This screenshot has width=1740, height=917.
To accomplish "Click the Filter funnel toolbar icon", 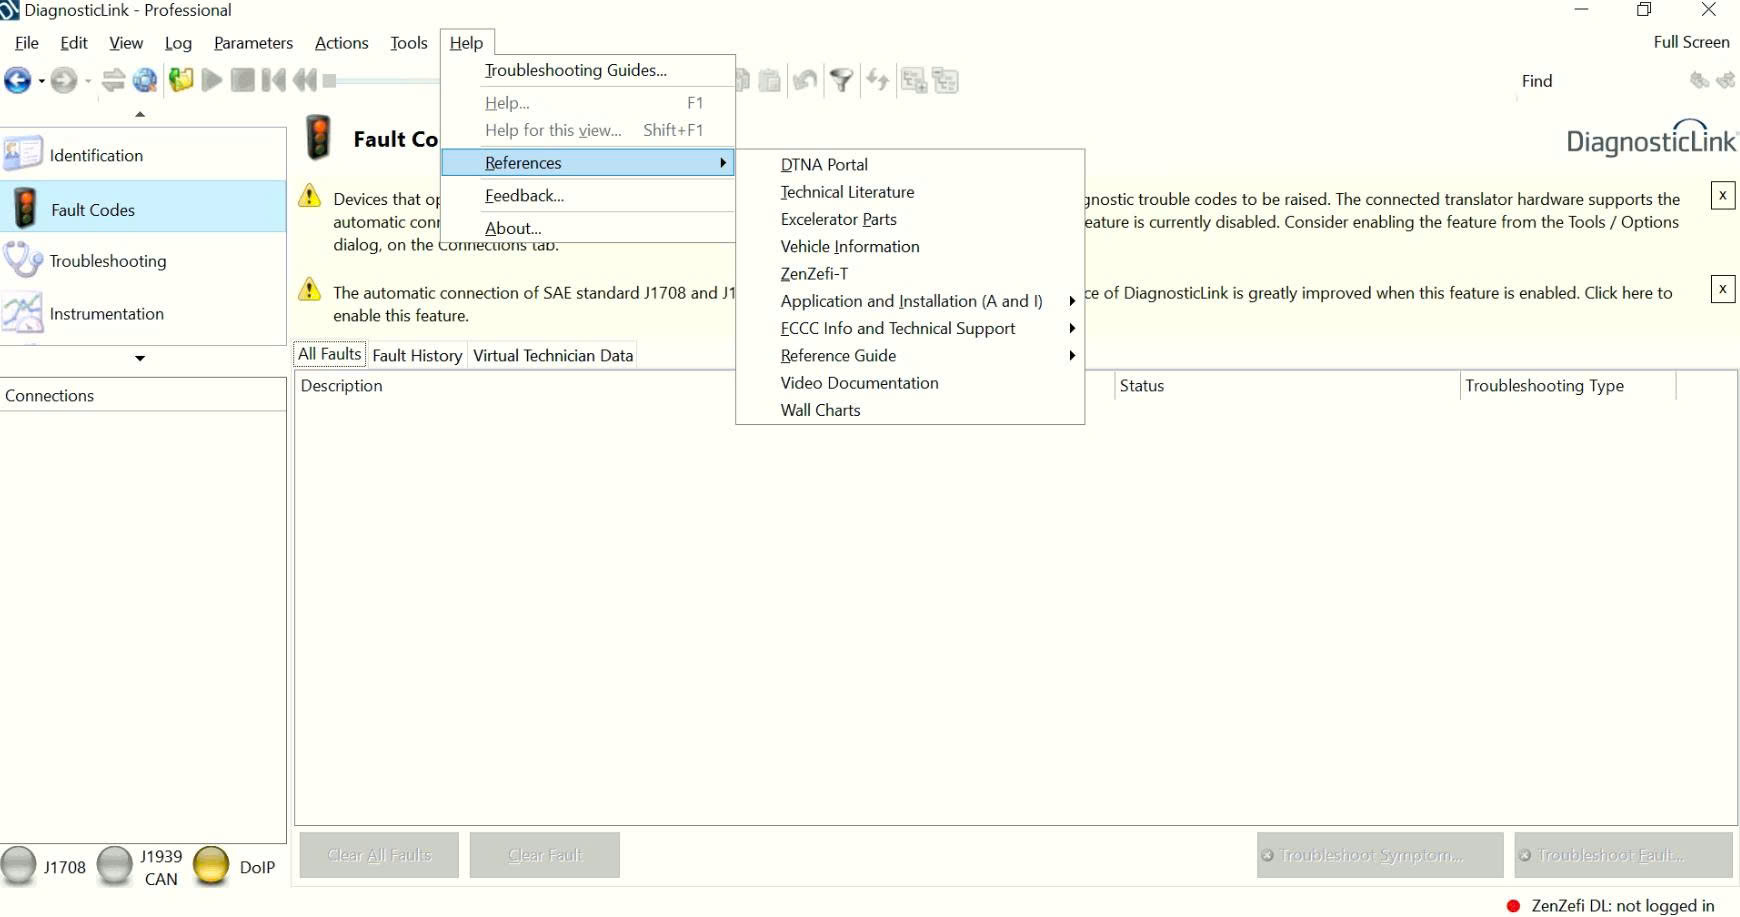I will pos(842,80).
